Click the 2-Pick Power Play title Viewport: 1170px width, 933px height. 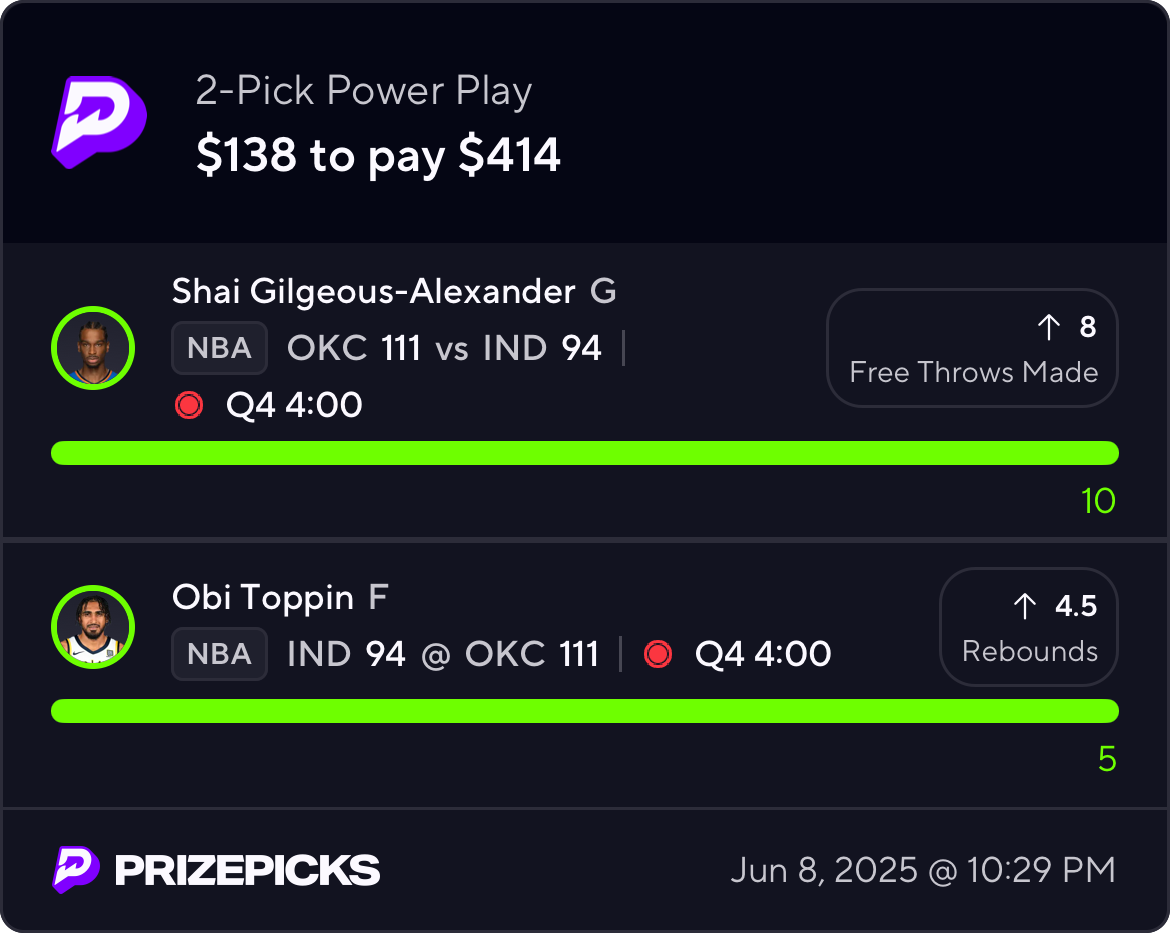click(x=364, y=91)
